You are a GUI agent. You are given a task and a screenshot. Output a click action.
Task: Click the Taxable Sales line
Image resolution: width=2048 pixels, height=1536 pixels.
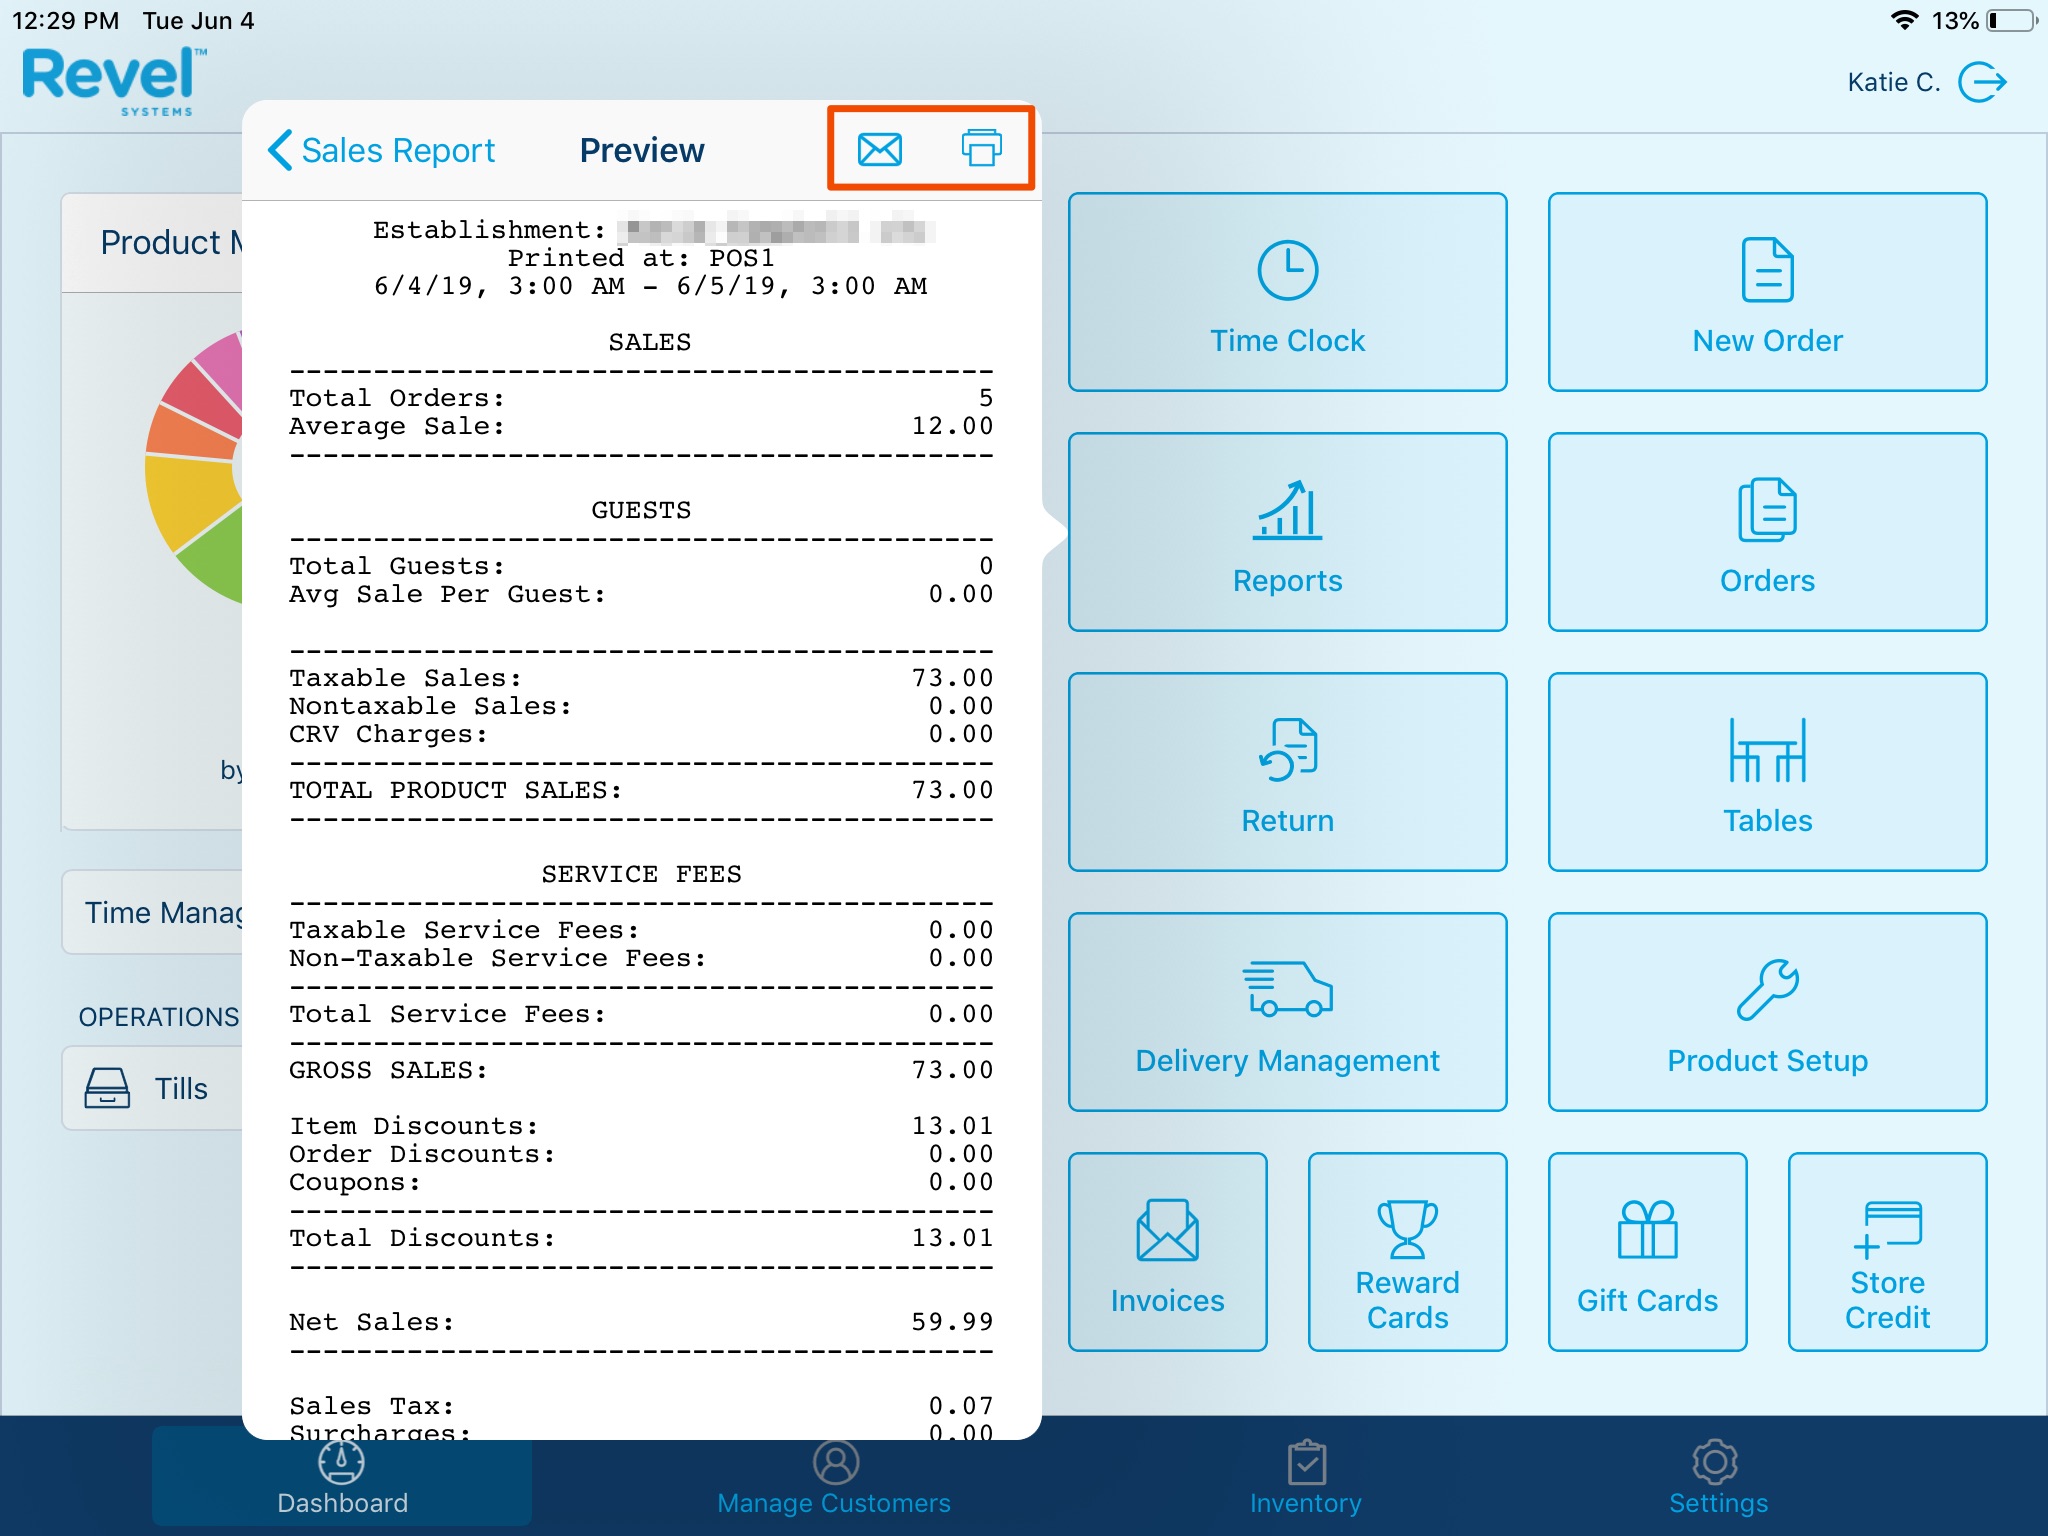pyautogui.click(x=641, y=678)
